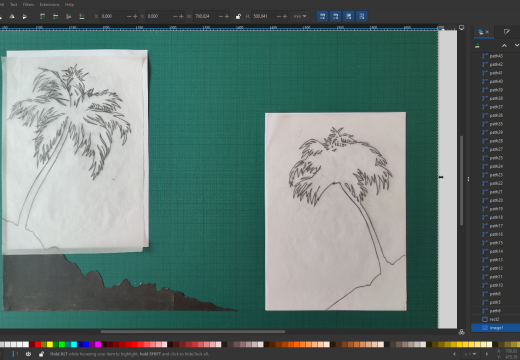This screenshot has width=520, height=360.
Task: Switch to the pencil-icon dock tab
Action: click(507, 32)
